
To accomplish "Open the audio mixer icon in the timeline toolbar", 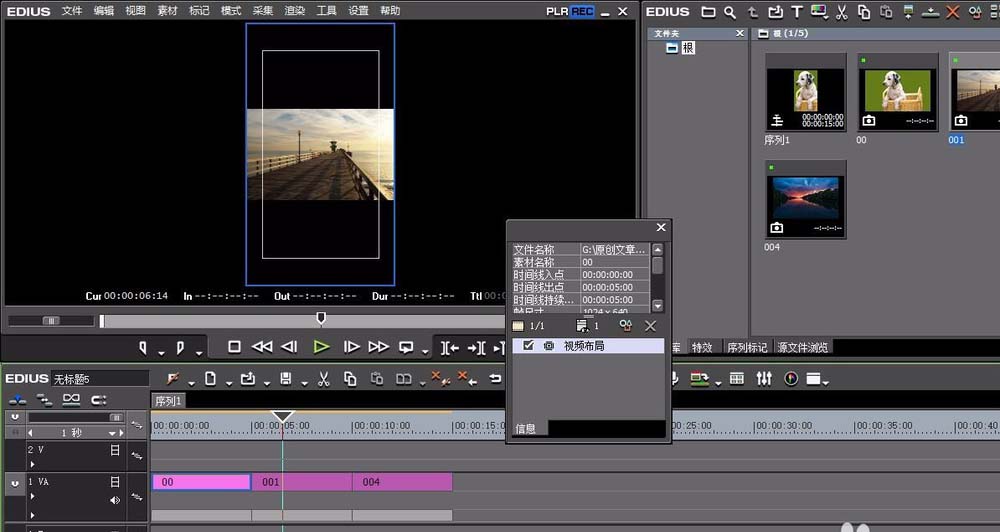I will tap(764, 379).
